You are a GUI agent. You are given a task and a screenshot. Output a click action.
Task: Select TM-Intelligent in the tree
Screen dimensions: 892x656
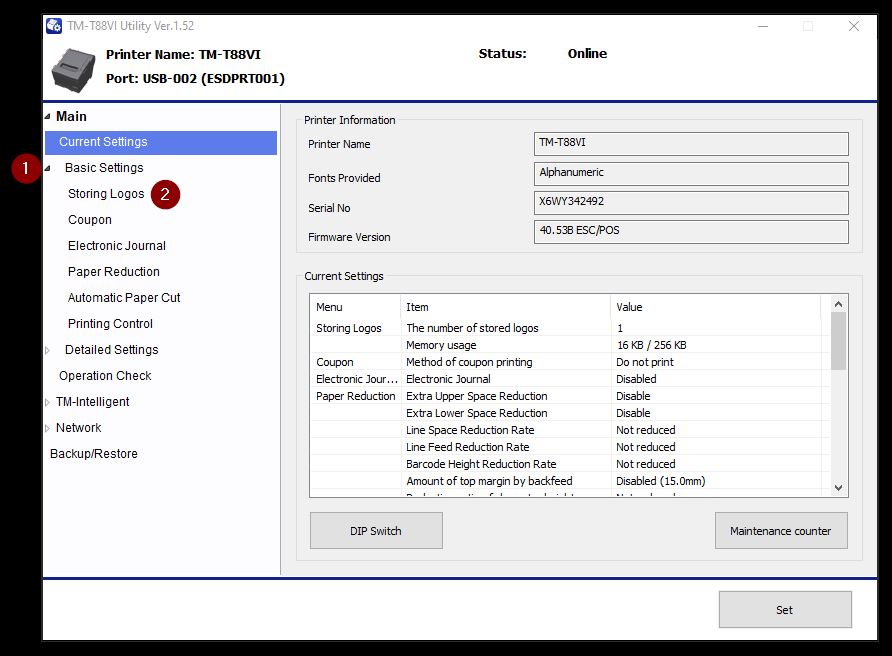93,402
